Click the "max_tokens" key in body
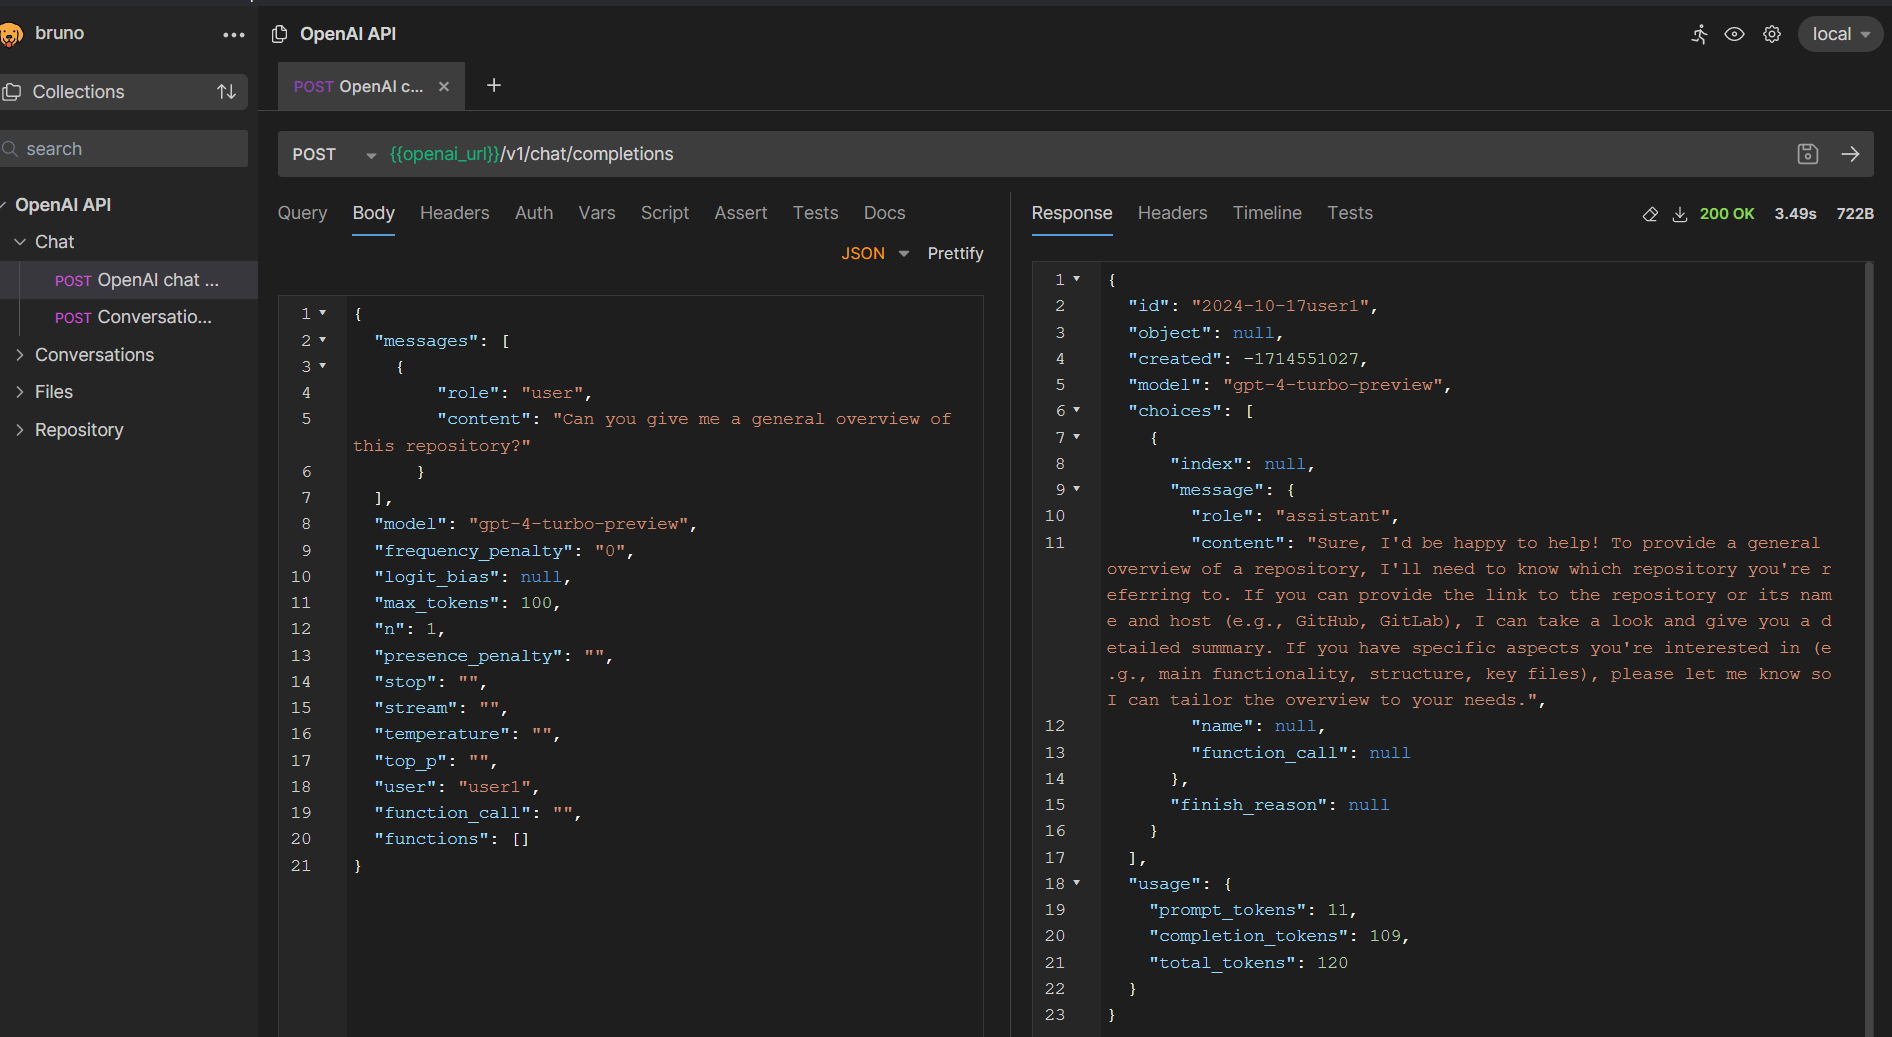 pos(437,603)
